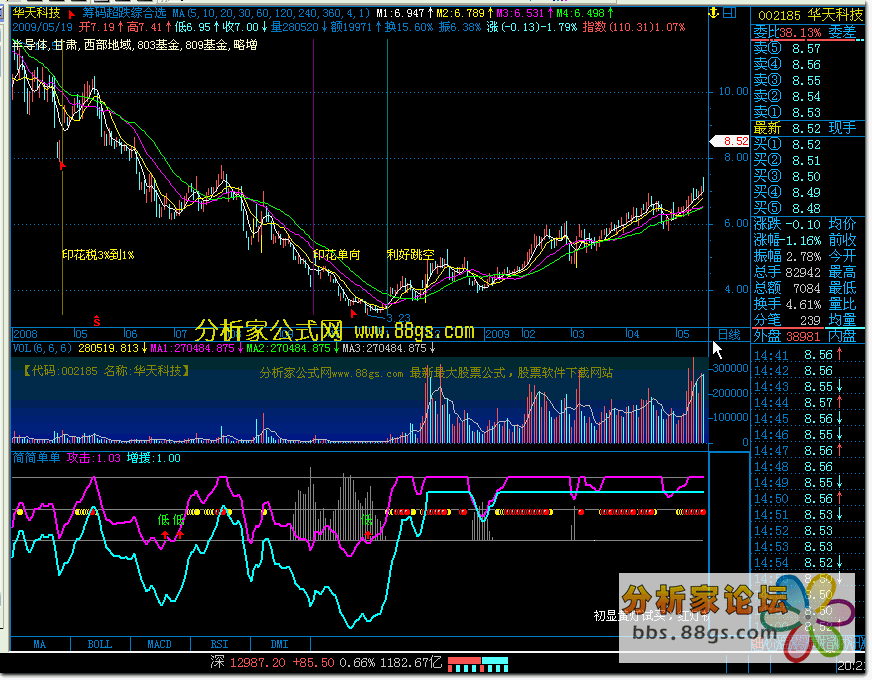
Task: Click the red and cyan market bar in status bar
Action: pyautogui.click(x=478, y=664)
